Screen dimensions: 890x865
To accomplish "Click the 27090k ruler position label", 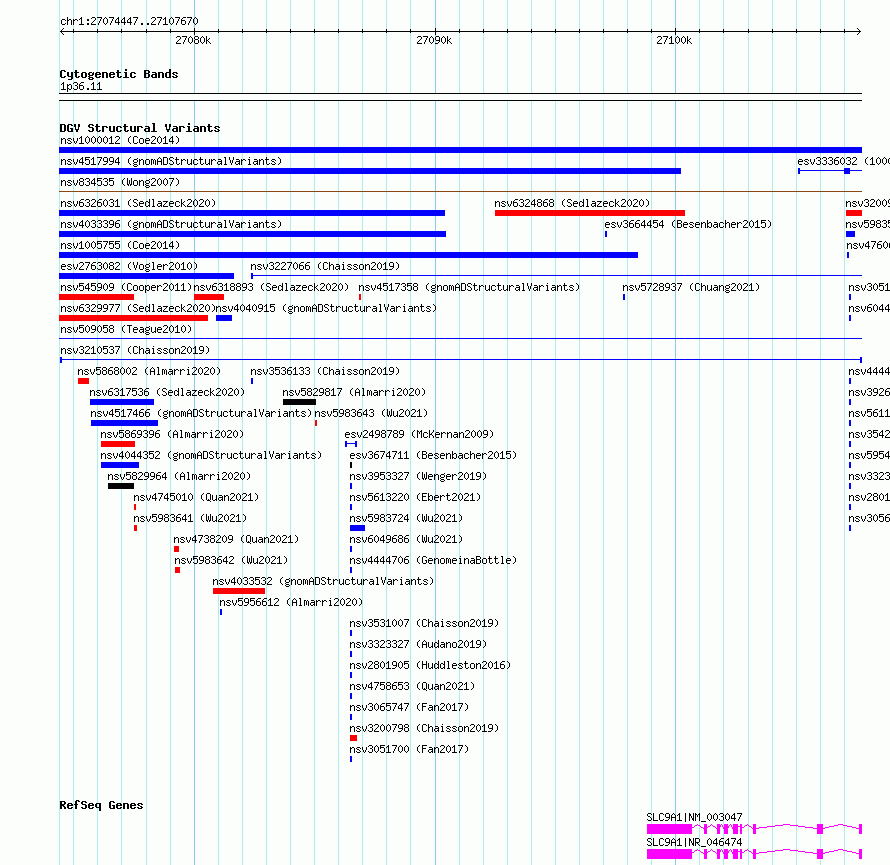I will 434,40.
